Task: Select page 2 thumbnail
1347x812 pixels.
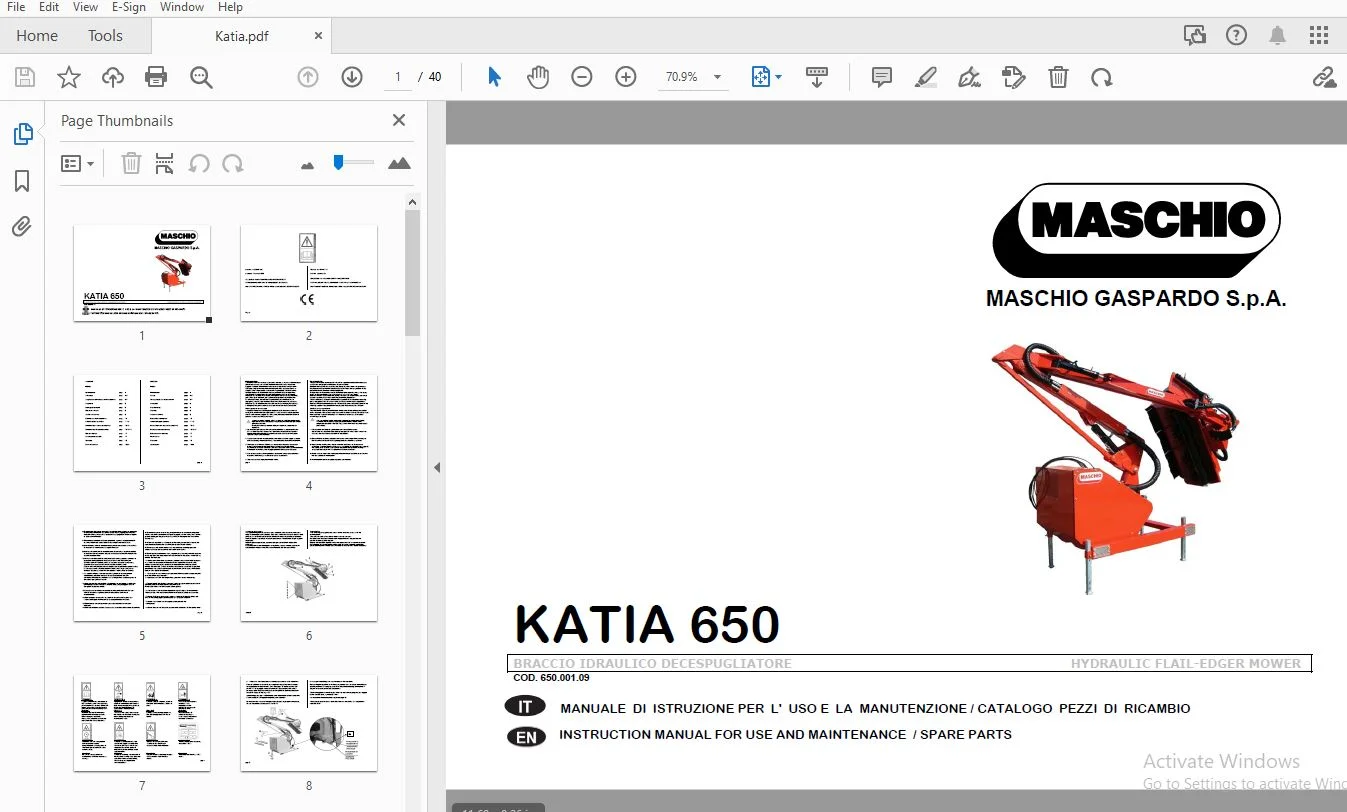Action: (x=309, y=273)
